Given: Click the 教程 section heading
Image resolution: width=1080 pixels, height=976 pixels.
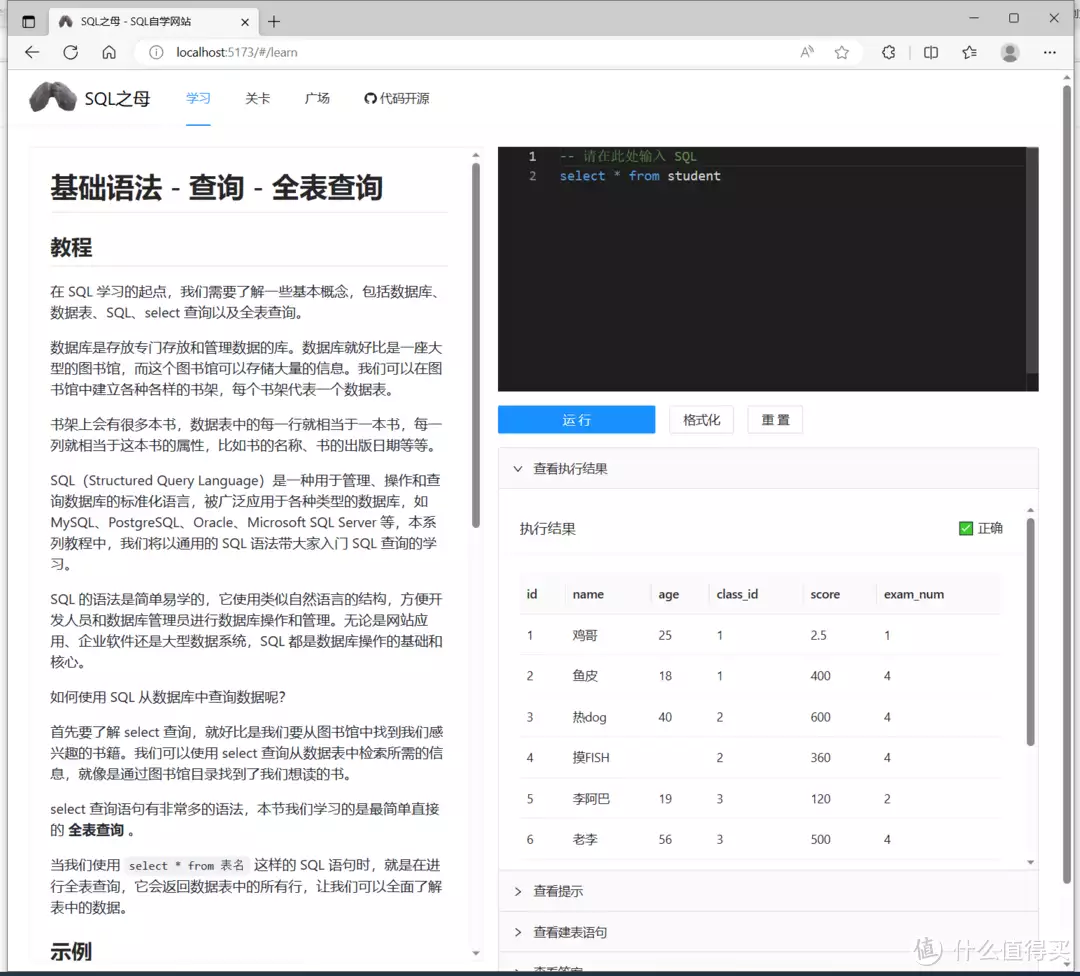Looking at the screenshot, I should (71, 247).
